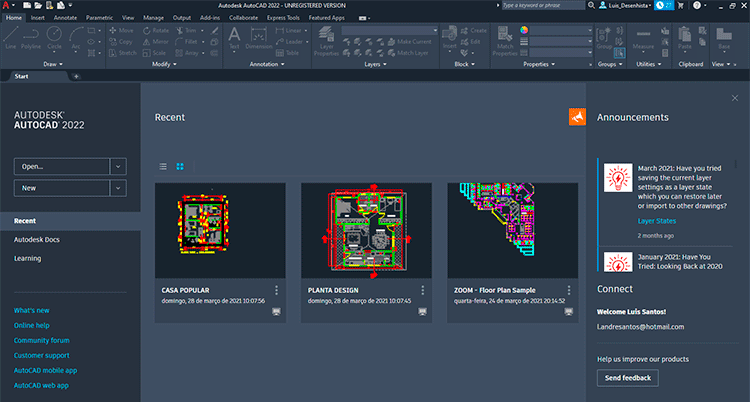Click the Open folder icon in quick access toolbar

click(38, 5)
